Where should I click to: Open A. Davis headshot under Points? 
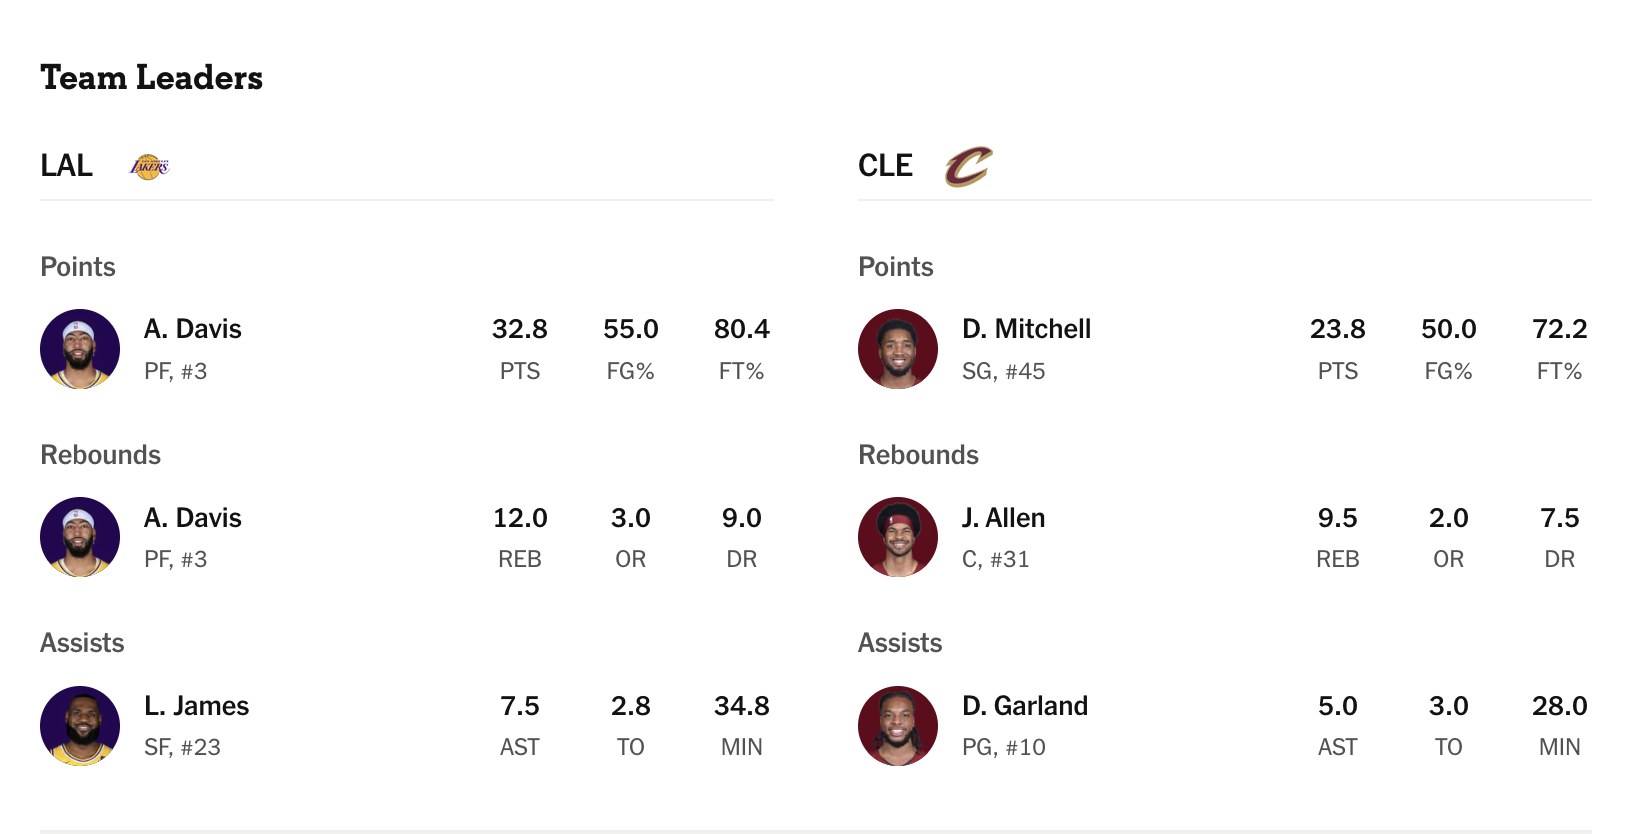pyautogui.click(x=80, y=349)
